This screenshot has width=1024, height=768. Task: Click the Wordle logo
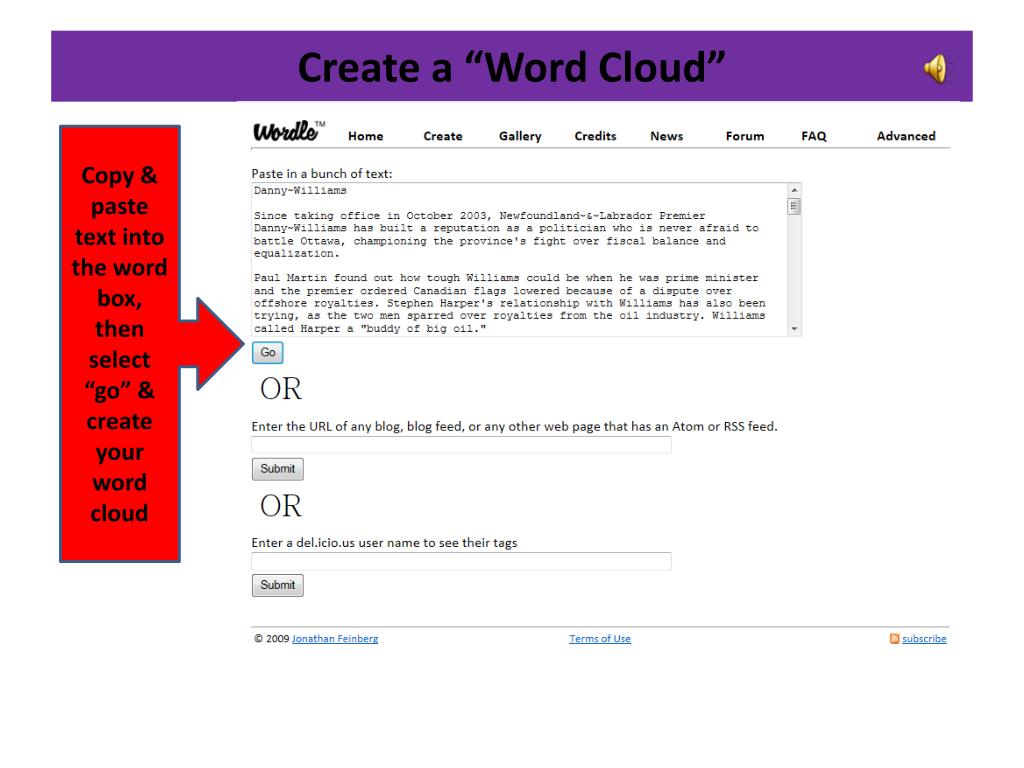tap(288, 131)
